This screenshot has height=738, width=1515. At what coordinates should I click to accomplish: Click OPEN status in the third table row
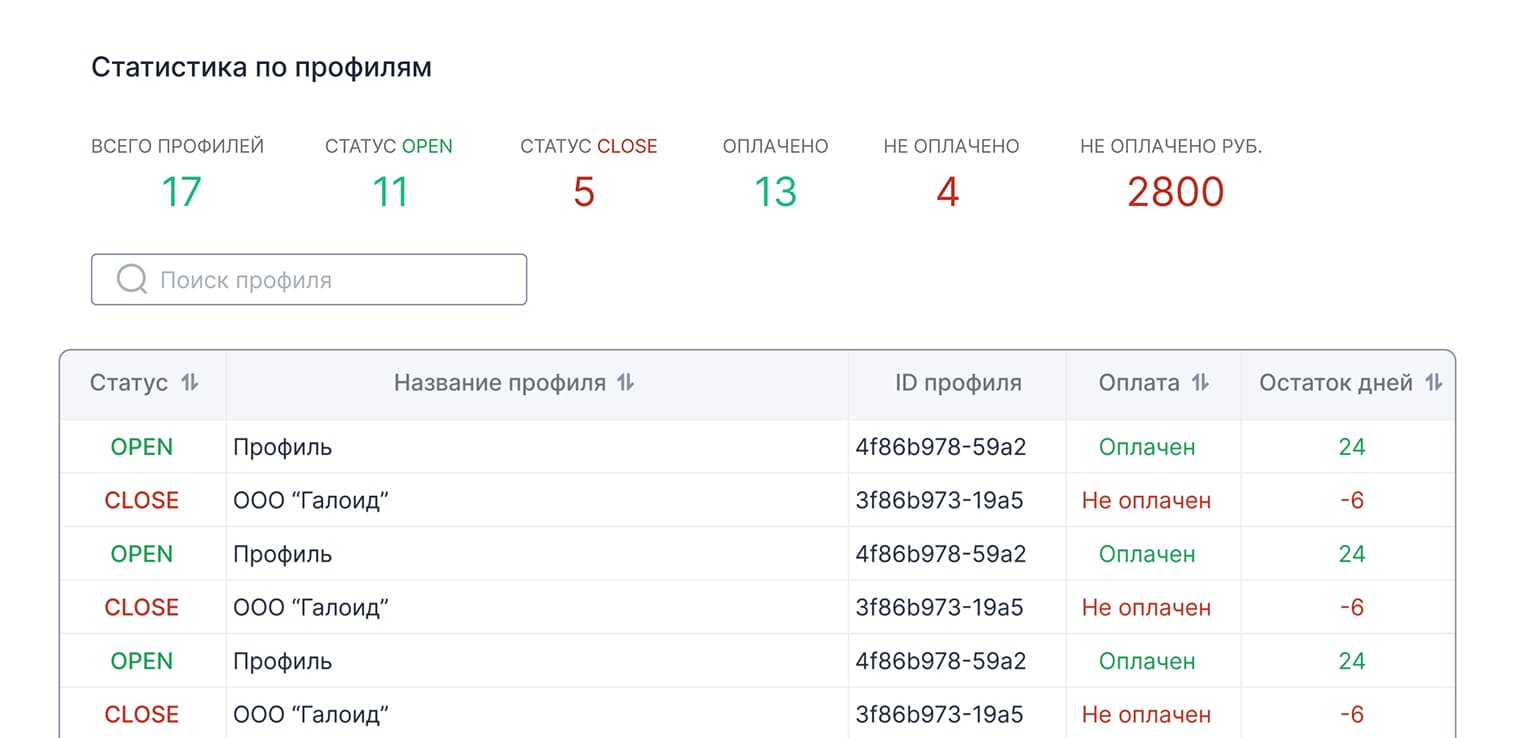click(x=141, y=554)
